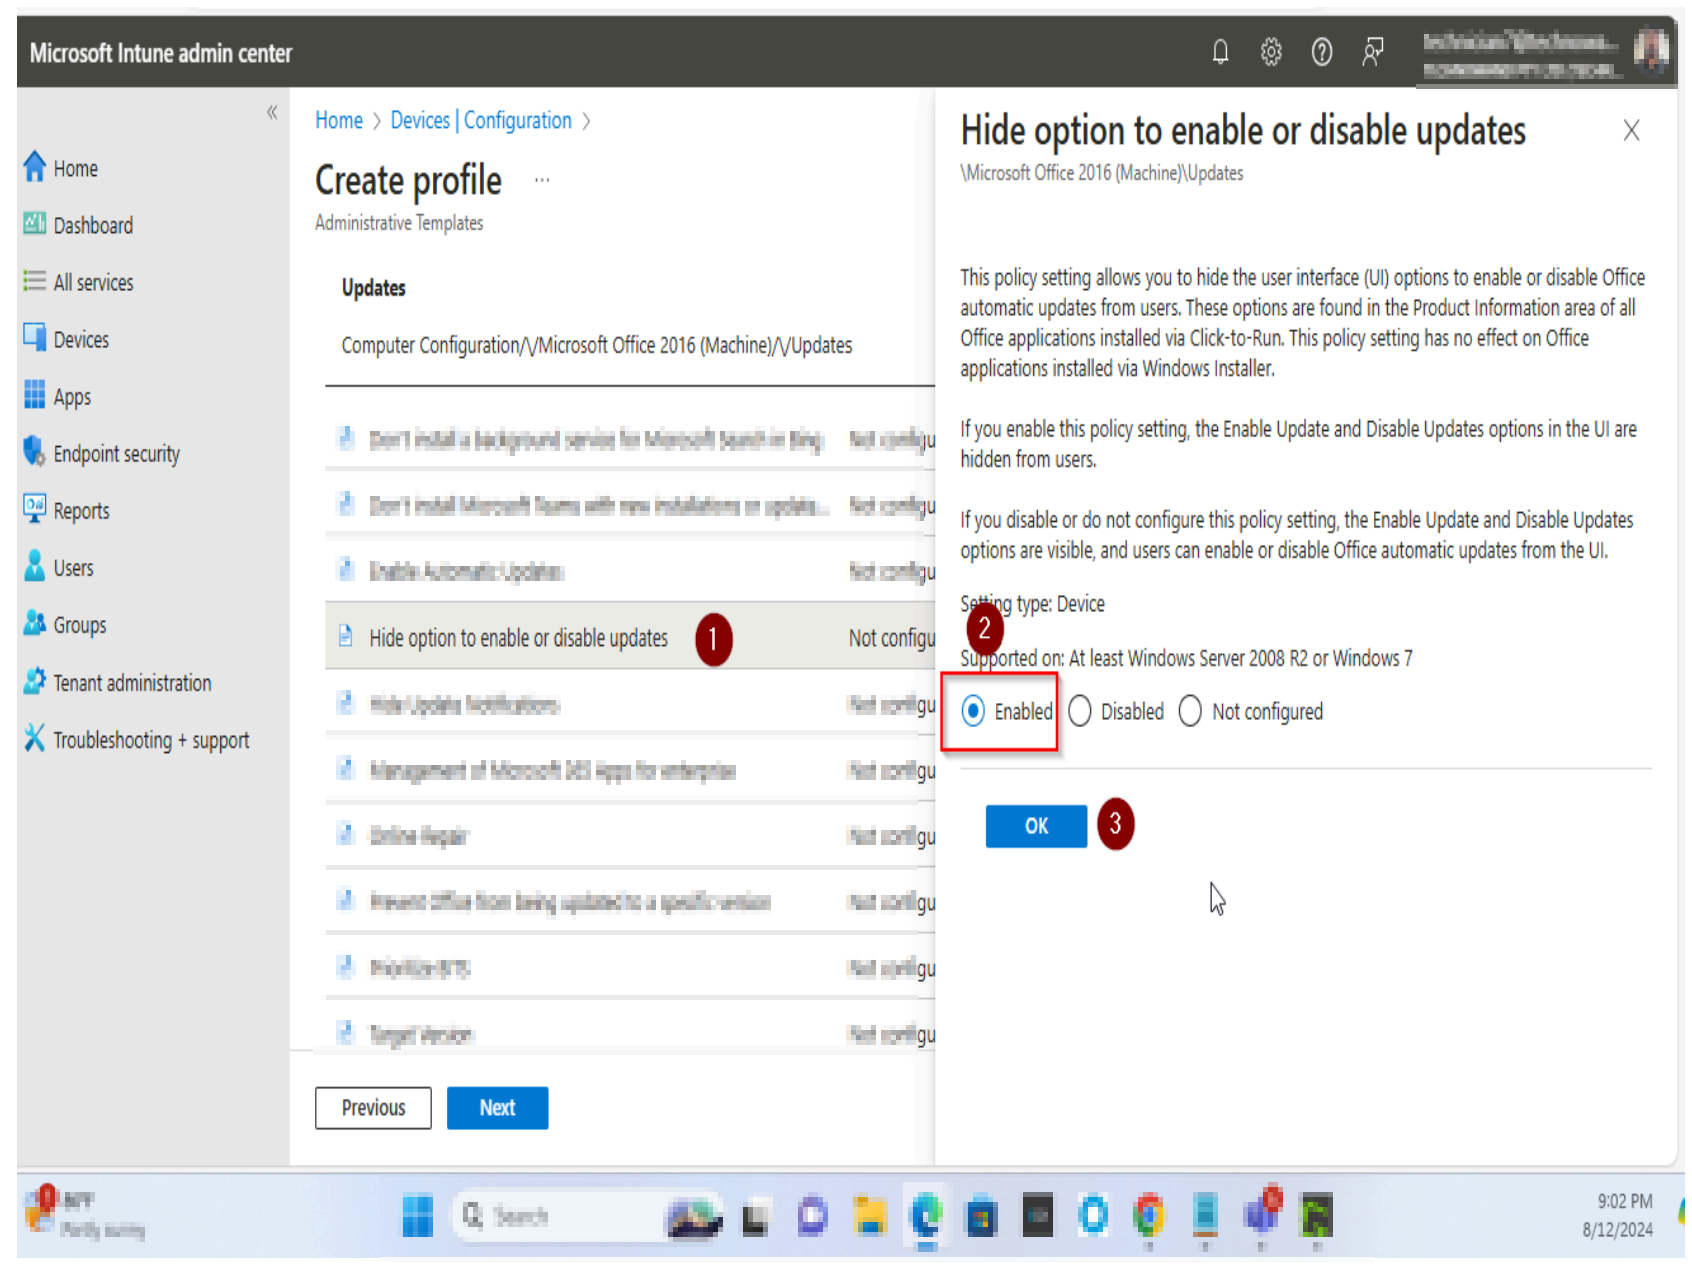The width and height of the screenshot is (1692, 1282).
Task: Confirm with the OK button
Action: click(1036, 826)
